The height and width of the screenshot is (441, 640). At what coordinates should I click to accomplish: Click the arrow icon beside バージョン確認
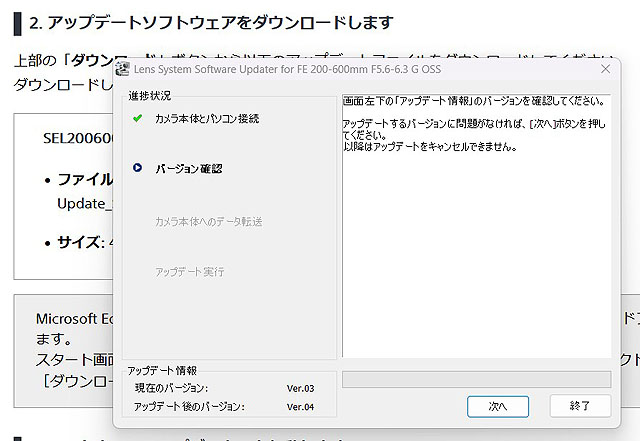pyautogui.click(x=137, y=169)
